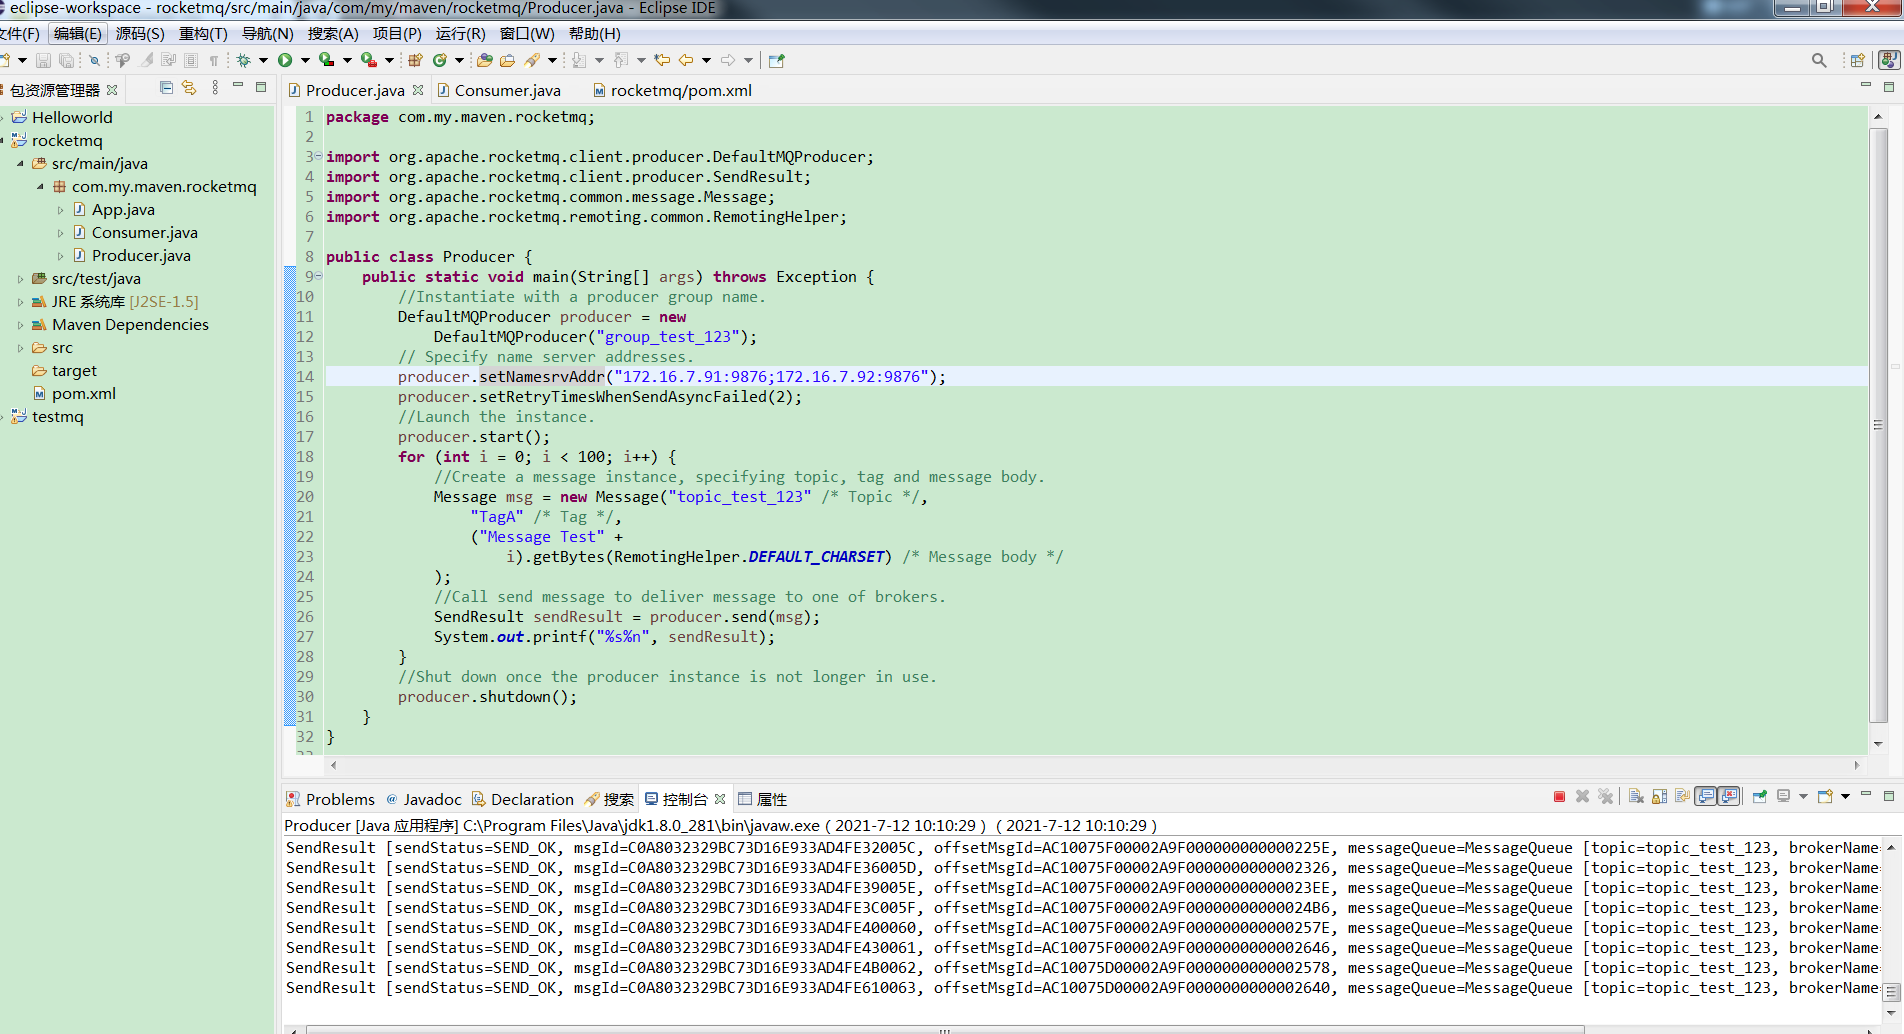Click Collapse All in package explorer
The width and height of the screenshot is (1904, 1034).
pyautogui.click(x=166, y=88)
